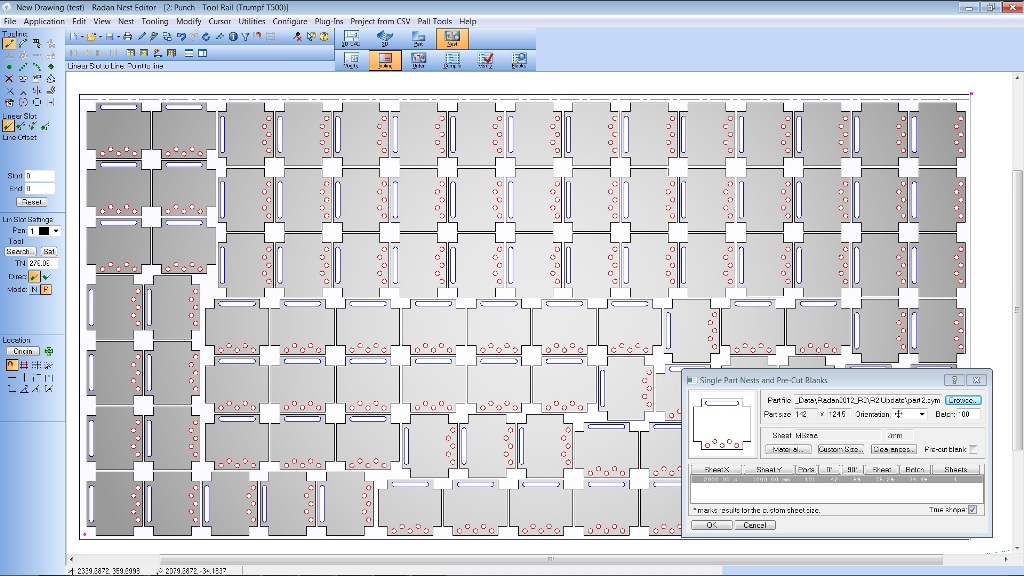Click the Start input field
This screenshot has width=1024, height=576.
click(40, 176)
